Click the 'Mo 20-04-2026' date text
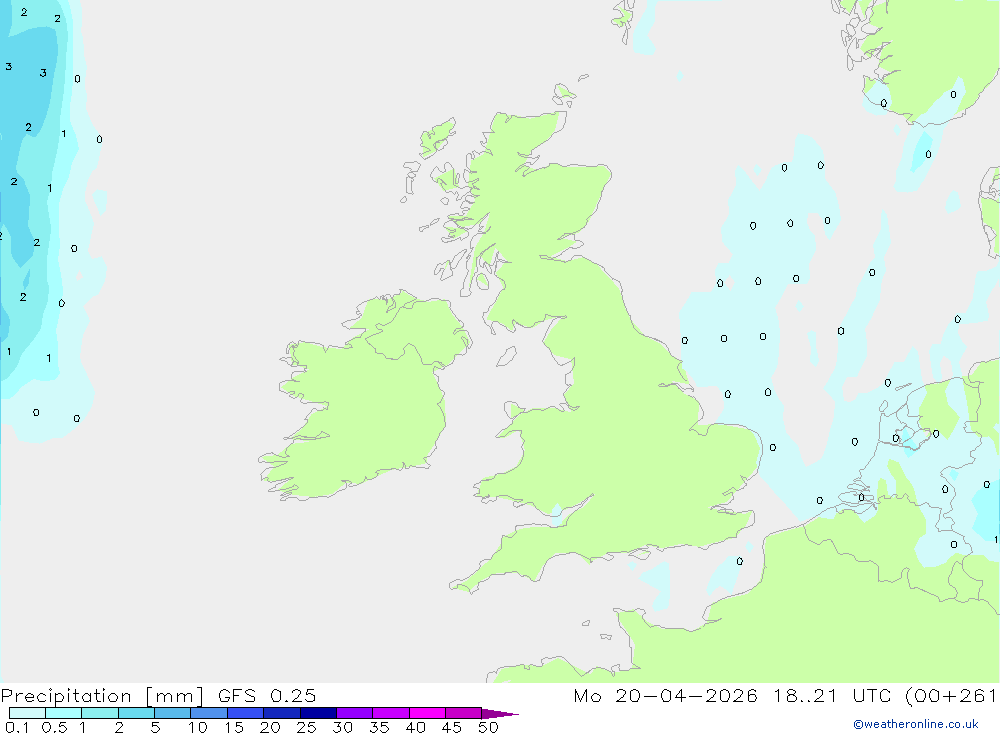This screenshot has height=733, width=1000. (x=666, y=696)
